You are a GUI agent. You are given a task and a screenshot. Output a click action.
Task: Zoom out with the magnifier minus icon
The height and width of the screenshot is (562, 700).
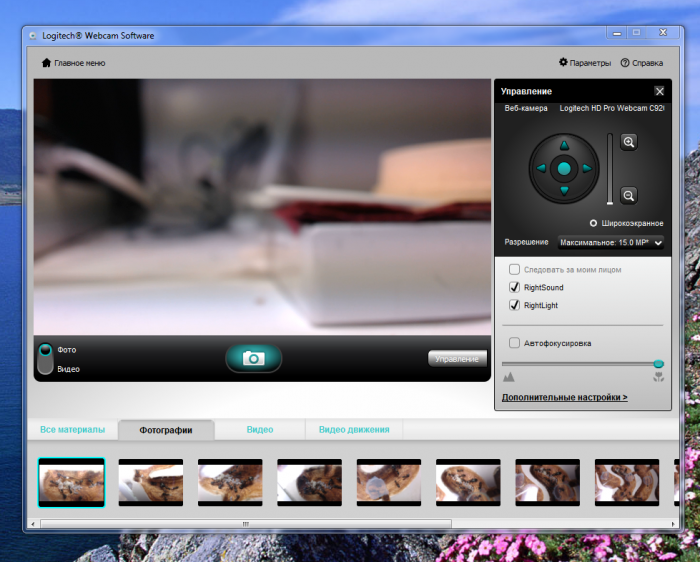pos(629,195)
